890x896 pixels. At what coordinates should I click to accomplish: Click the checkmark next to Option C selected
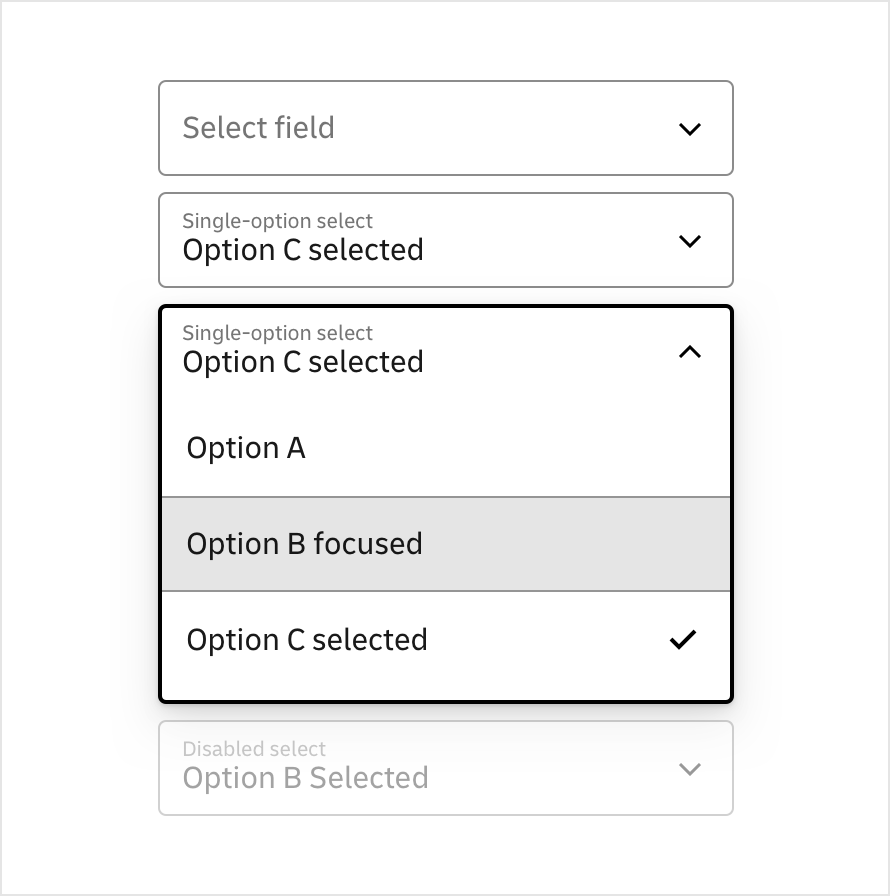pyautogui.click(x=683, y=639)
